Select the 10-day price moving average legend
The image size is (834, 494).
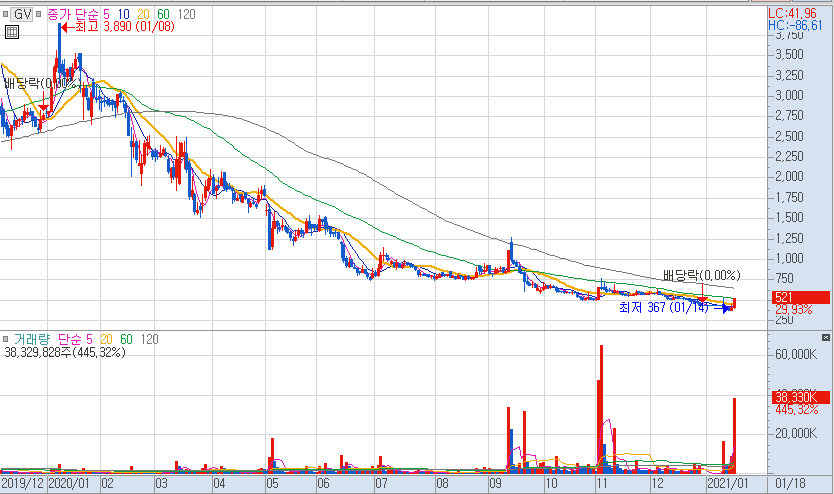pos(123,14)
